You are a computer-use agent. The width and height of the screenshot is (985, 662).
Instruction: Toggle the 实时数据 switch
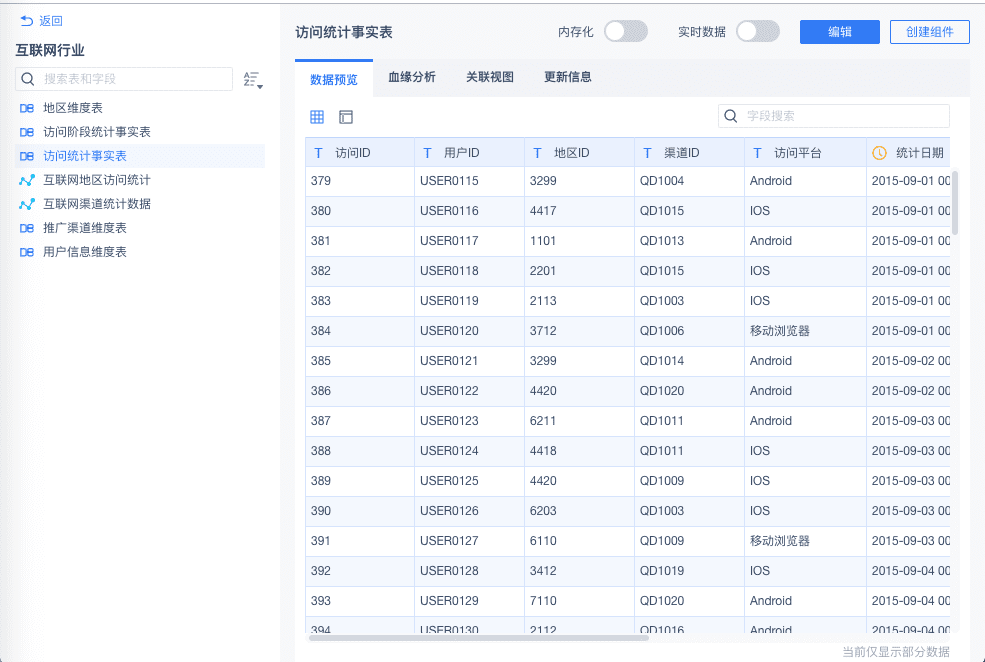click(757, 32)
